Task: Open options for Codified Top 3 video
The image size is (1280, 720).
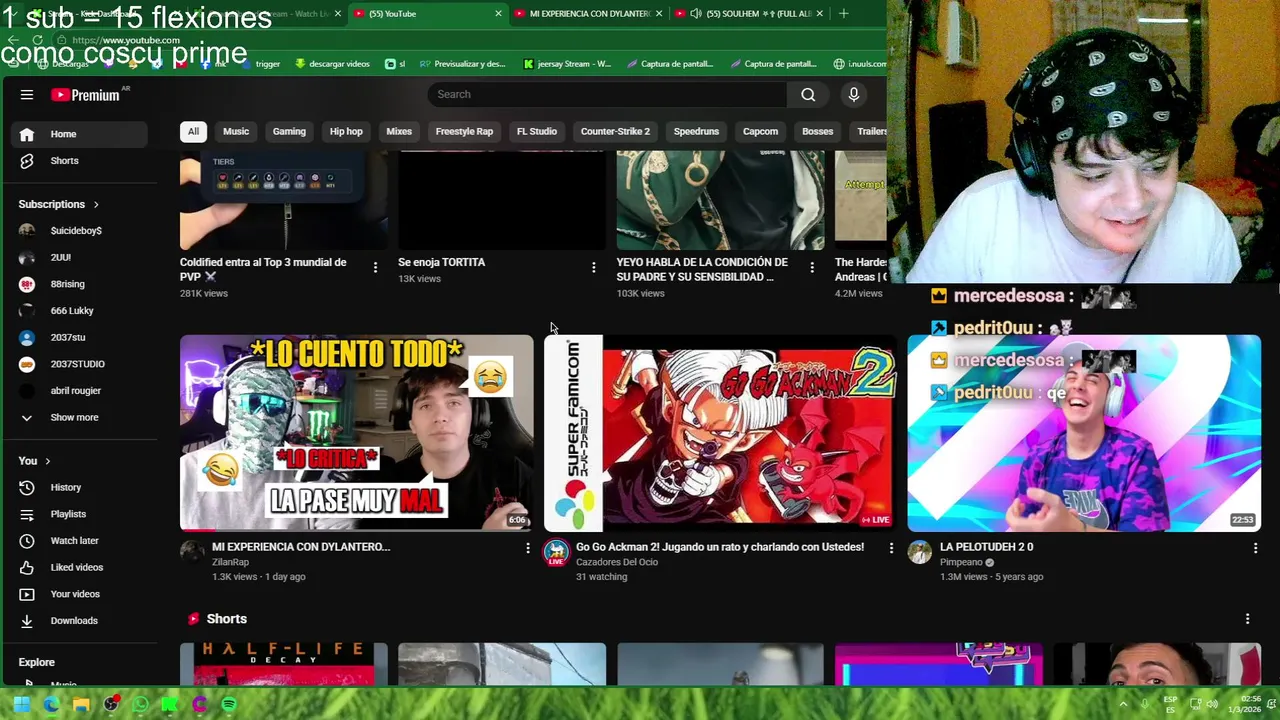Action: (375, 268)
